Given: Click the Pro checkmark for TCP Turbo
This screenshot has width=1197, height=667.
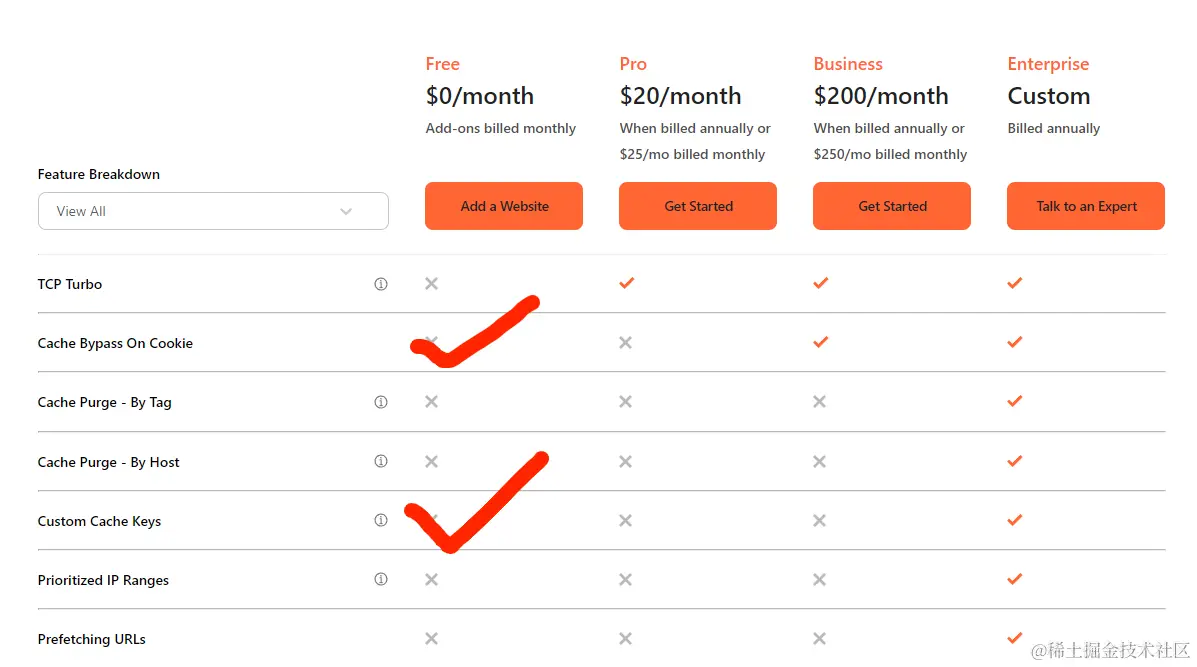Looking at the screenshot, I should click(626, 283).
